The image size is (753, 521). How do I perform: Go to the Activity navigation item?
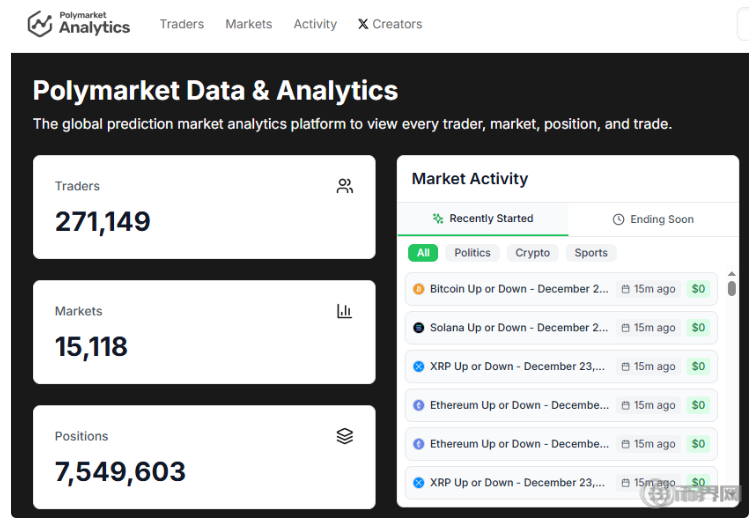(315, 24)
